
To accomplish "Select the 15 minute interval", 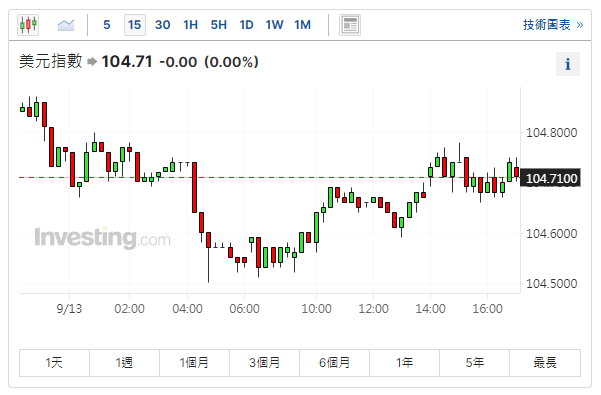I will (135, 25).
